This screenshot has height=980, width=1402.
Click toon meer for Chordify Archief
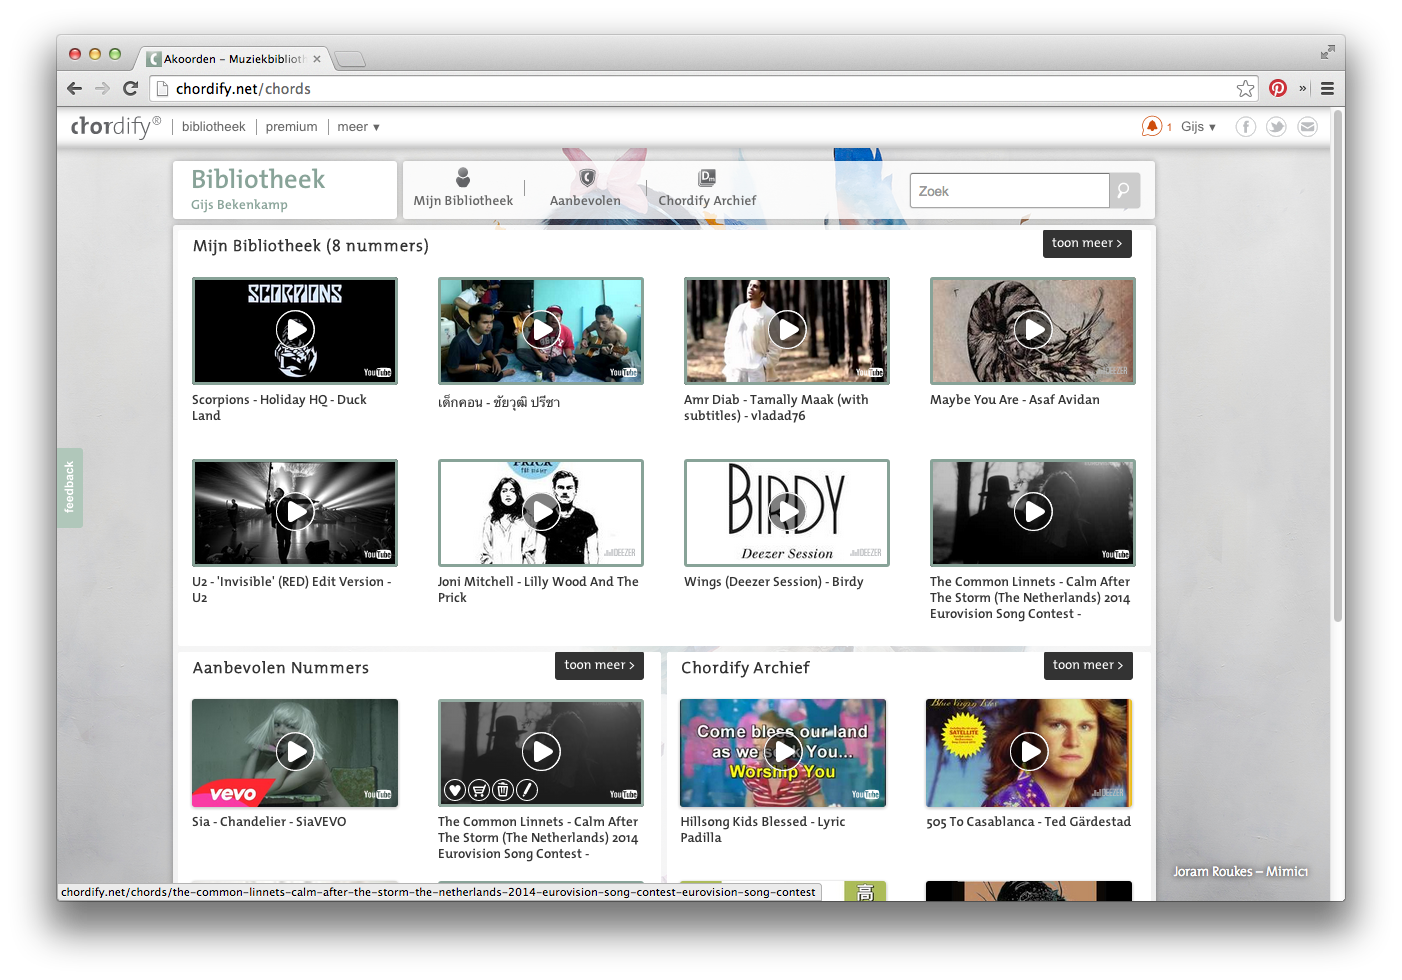tap(1088, 665)
